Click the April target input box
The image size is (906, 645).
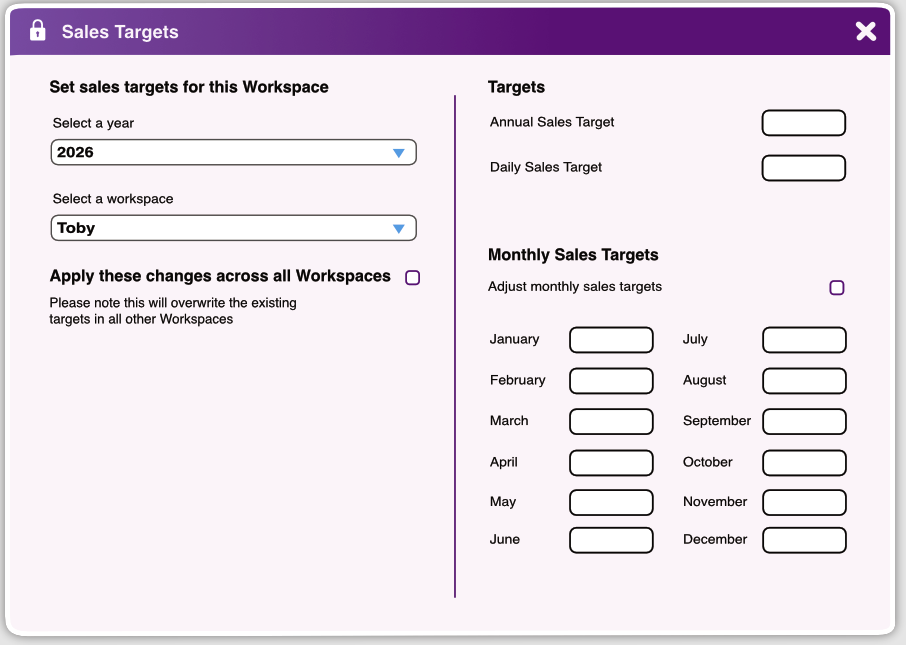pos(611,463)
